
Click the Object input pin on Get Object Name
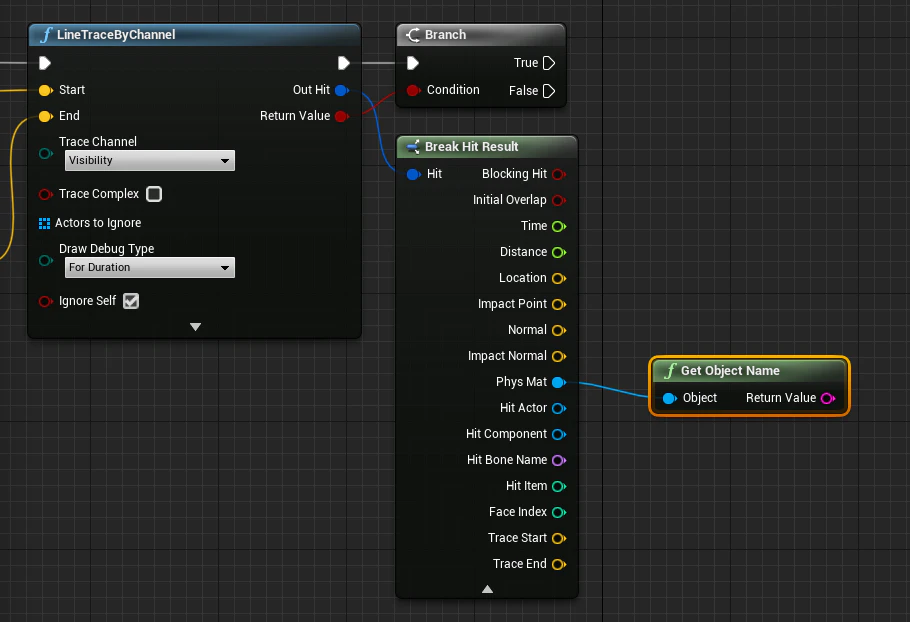(x=670, y=398)
